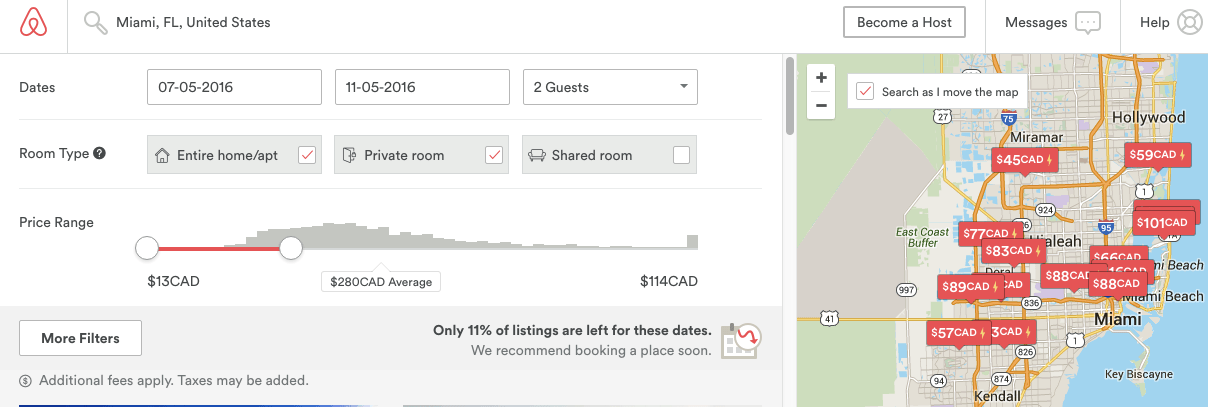Click the Help lifebuoy icon
The width and height of the screenshot is (1208, 407).
click(x=1189, y=22)
